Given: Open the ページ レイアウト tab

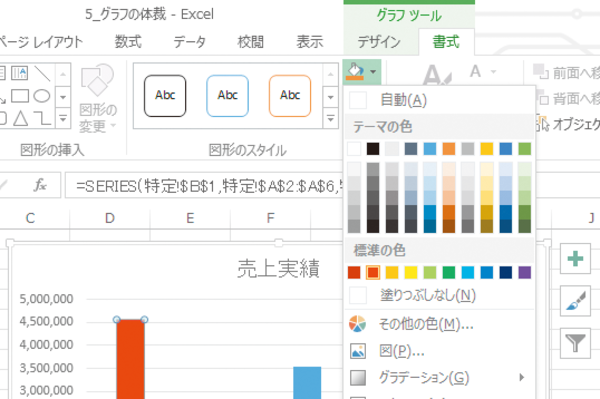Looking at the screenshot, I should 40,42.
